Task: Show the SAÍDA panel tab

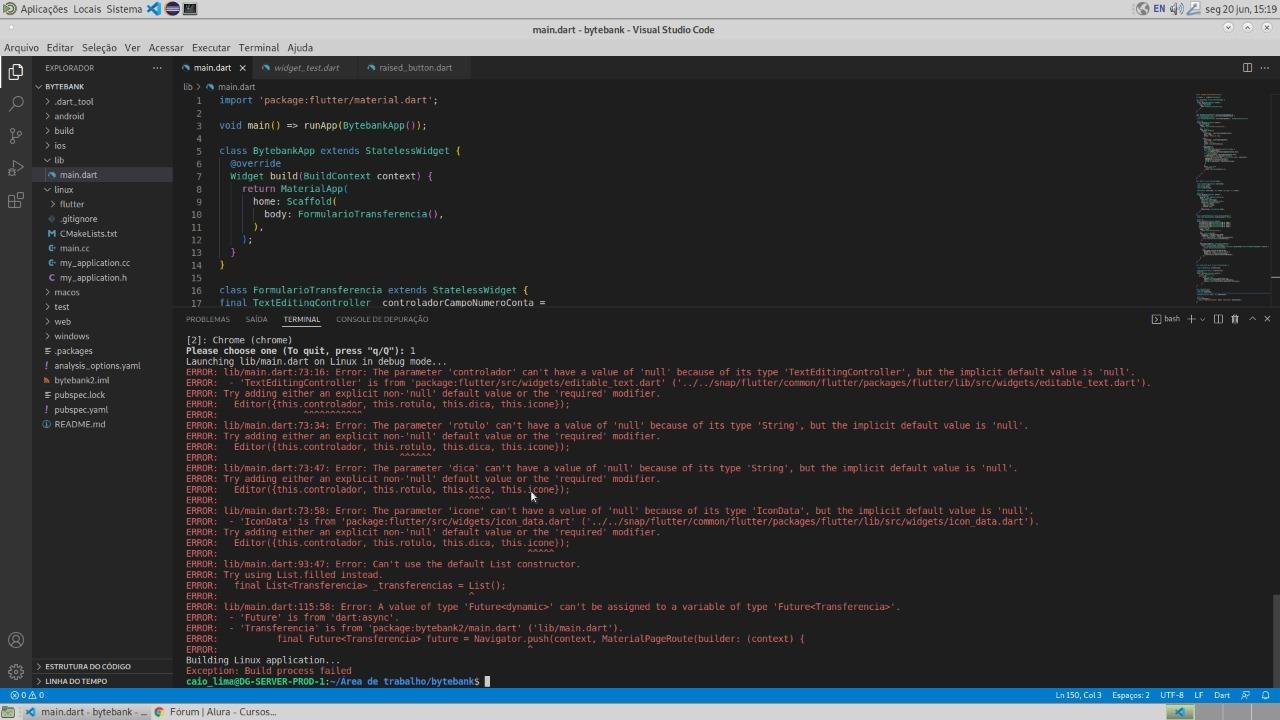Action: (x=256, y=319)
